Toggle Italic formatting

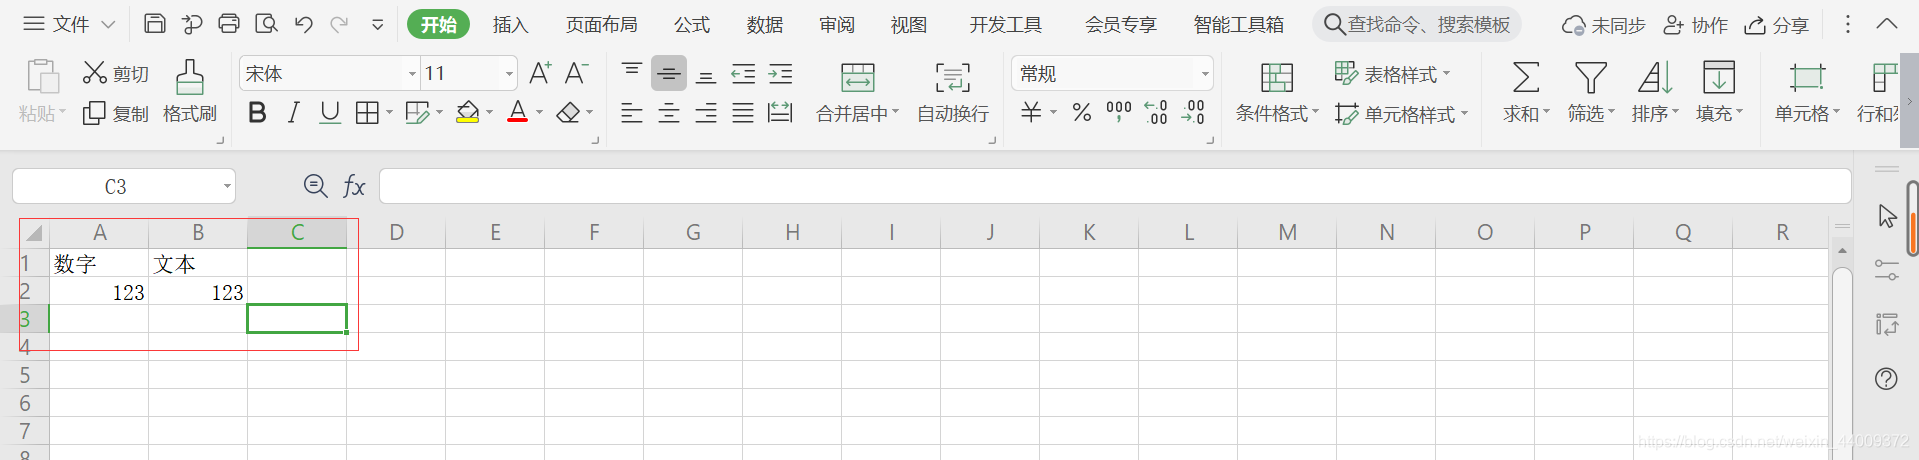(293, 113)
